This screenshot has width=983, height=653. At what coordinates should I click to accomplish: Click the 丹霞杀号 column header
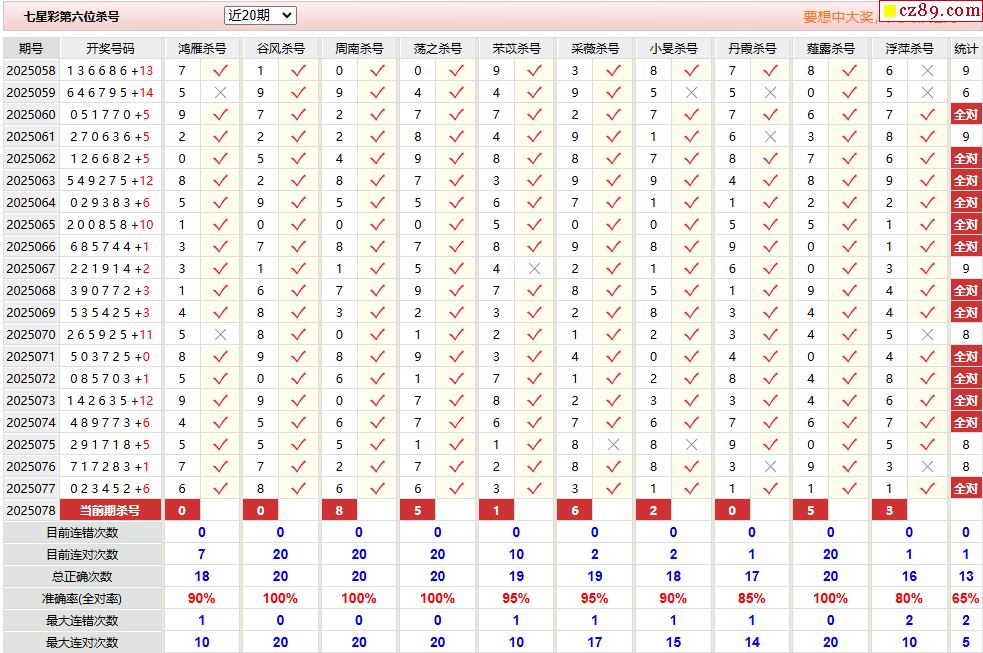[752, 49]
